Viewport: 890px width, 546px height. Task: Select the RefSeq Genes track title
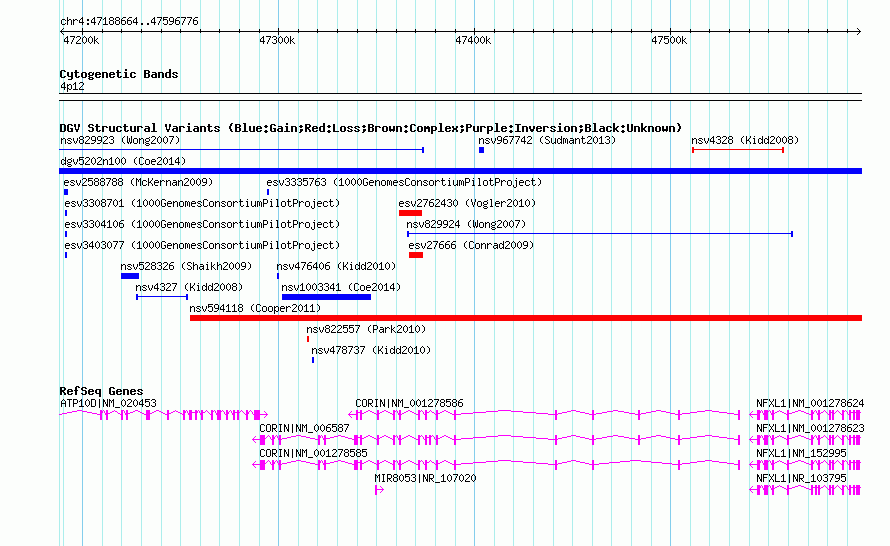[101, 391]
